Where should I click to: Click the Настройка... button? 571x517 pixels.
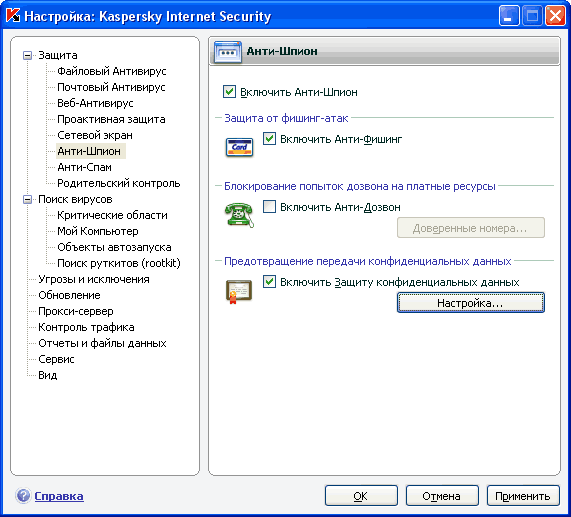[470, 303]
